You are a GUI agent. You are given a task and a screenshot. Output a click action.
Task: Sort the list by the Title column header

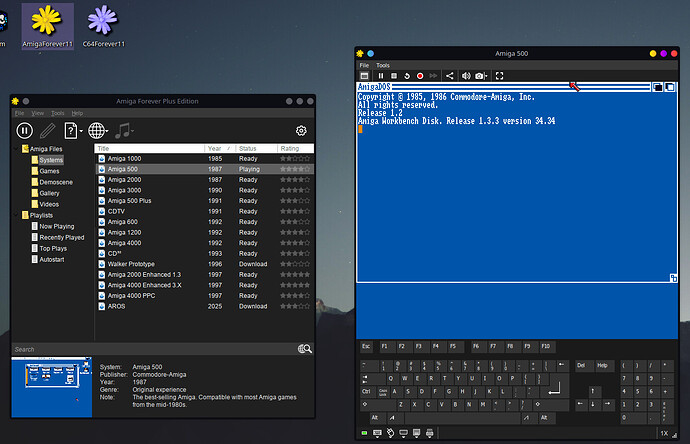(150, 148)
